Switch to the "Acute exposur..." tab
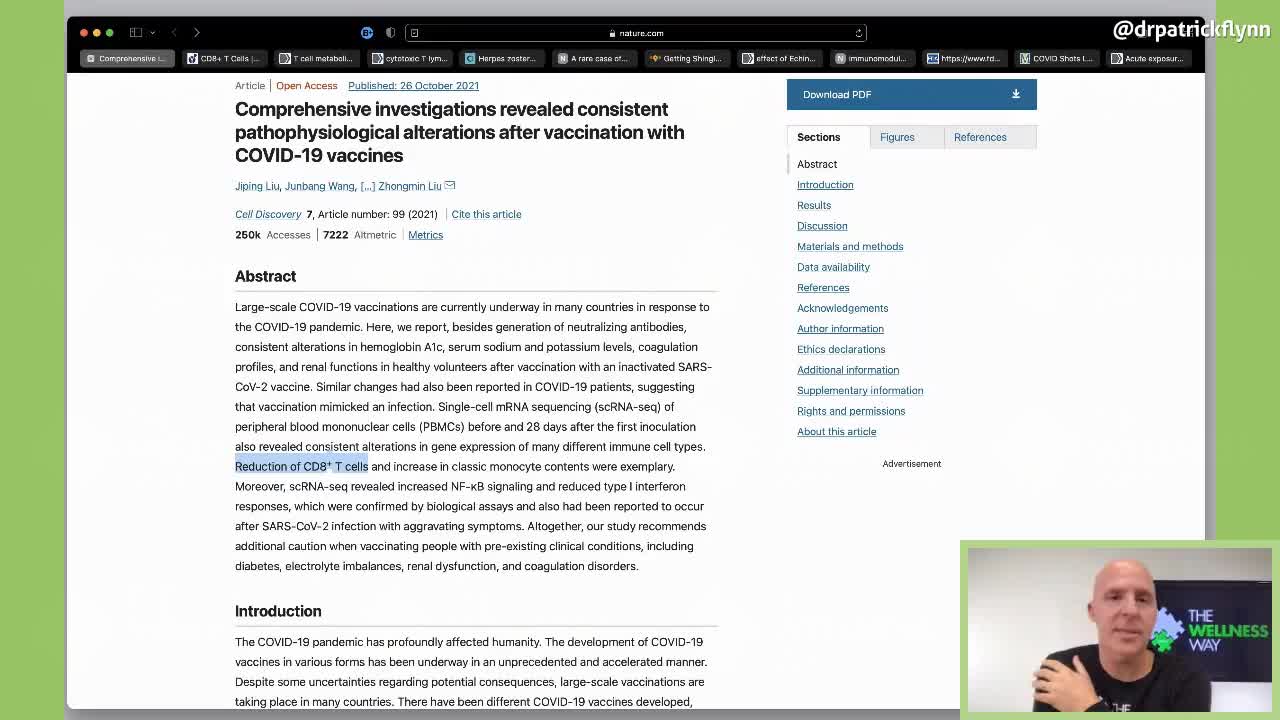This screenshot has height=720, width=1280. (1148, 58)
